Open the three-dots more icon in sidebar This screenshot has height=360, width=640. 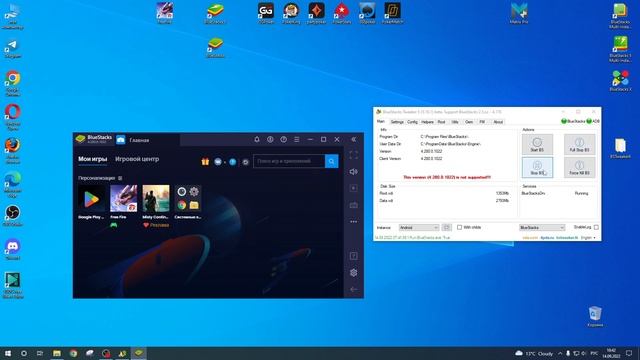click(x=353, y=222)
